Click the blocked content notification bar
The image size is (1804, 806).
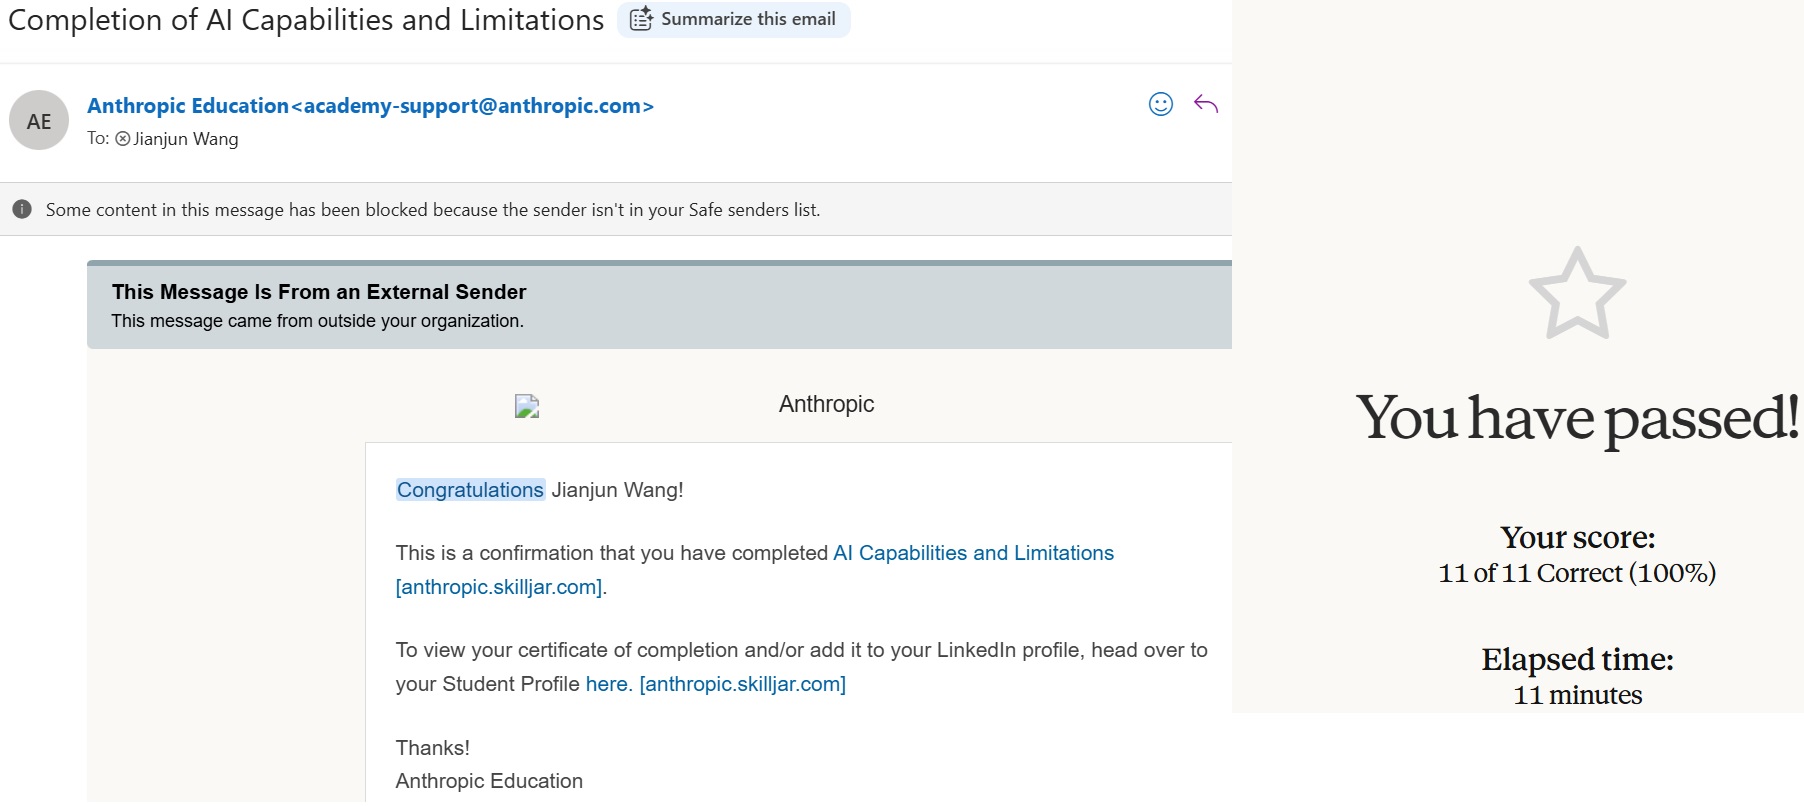pyautogui.click(x=616, y=209)
